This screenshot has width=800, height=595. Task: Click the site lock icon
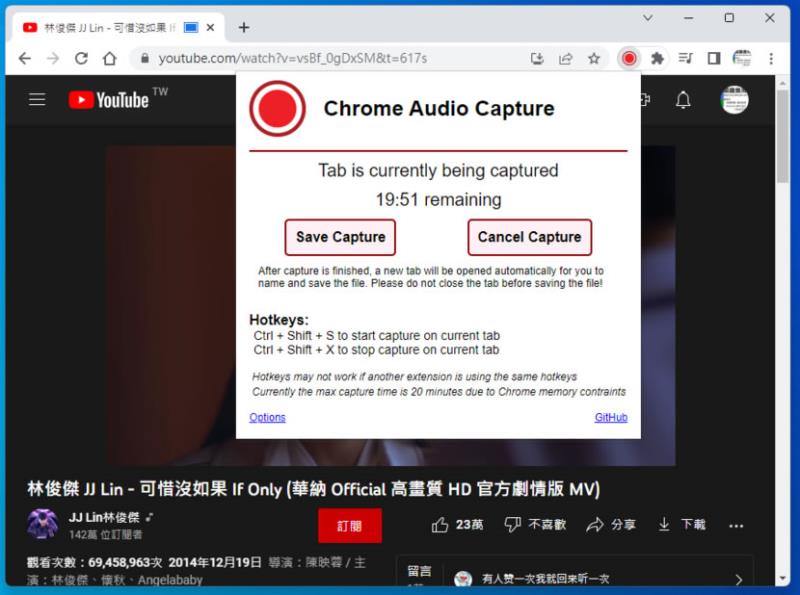click(x=145, y=58)
